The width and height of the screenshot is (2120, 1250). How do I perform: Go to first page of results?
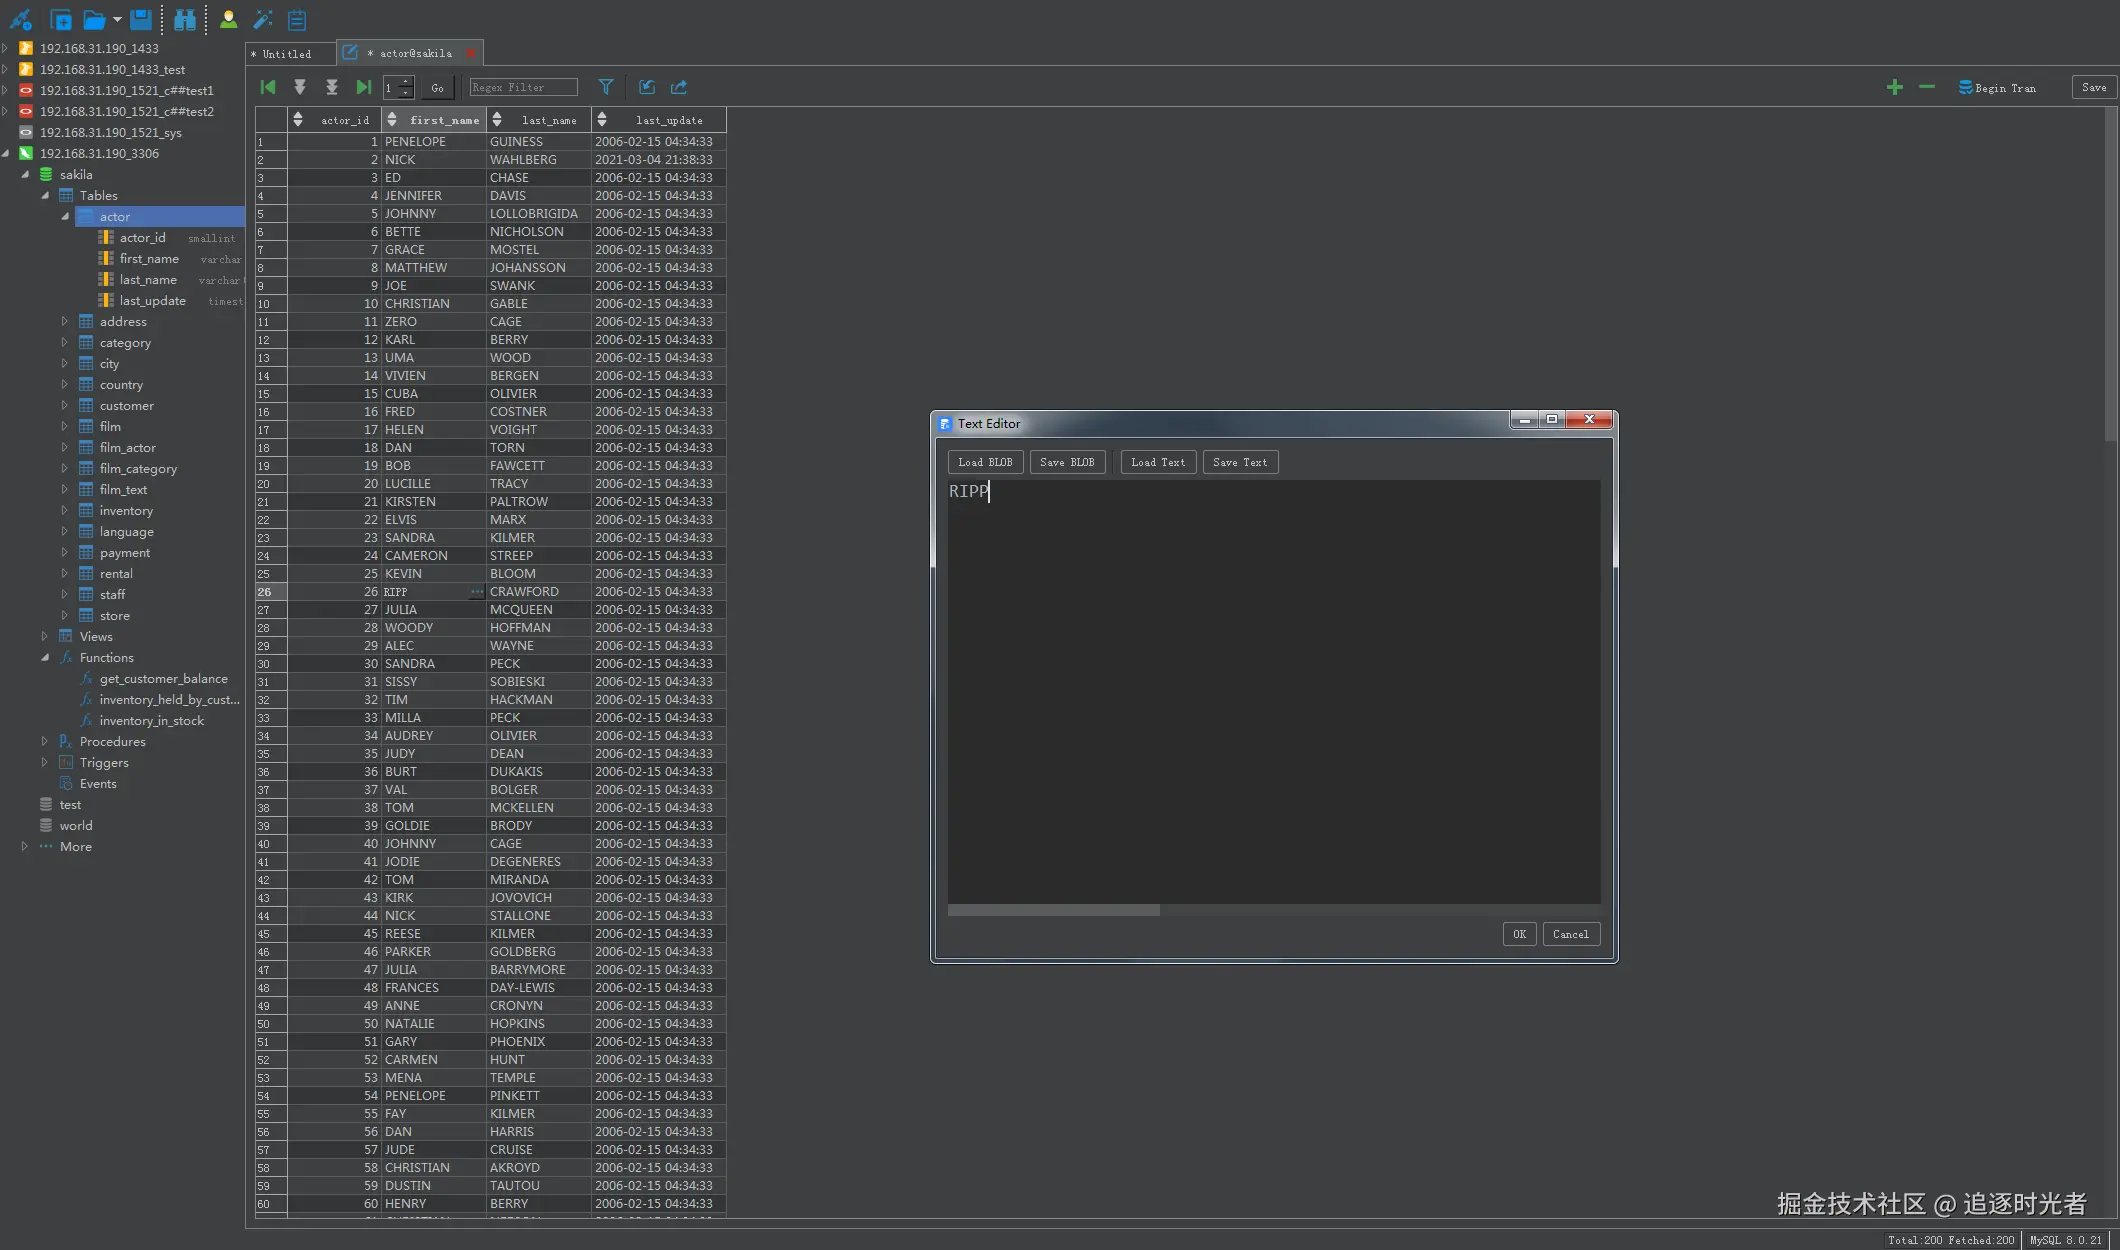click(267, 88)
